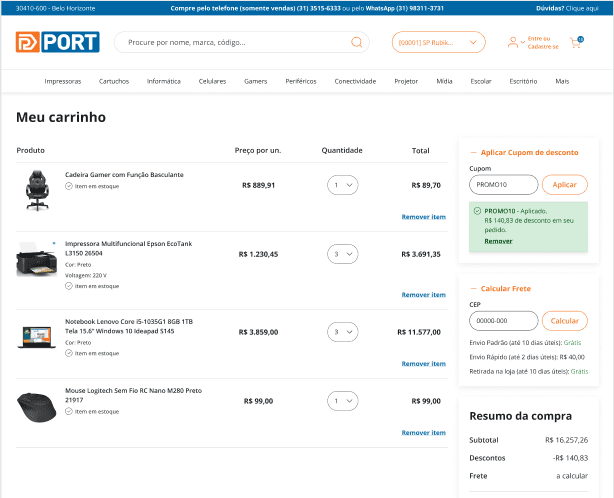This screenshot has width=614, height=498.
Task: Click the Aplicar coupon button
Action: tap(565, 185)
